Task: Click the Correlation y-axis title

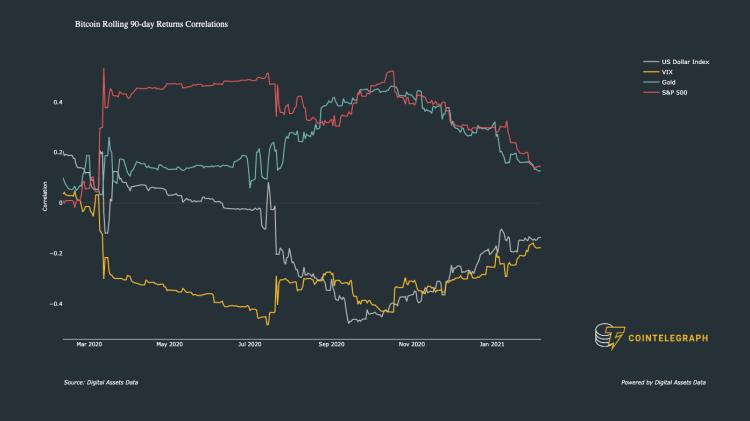Action: (45, 196)
